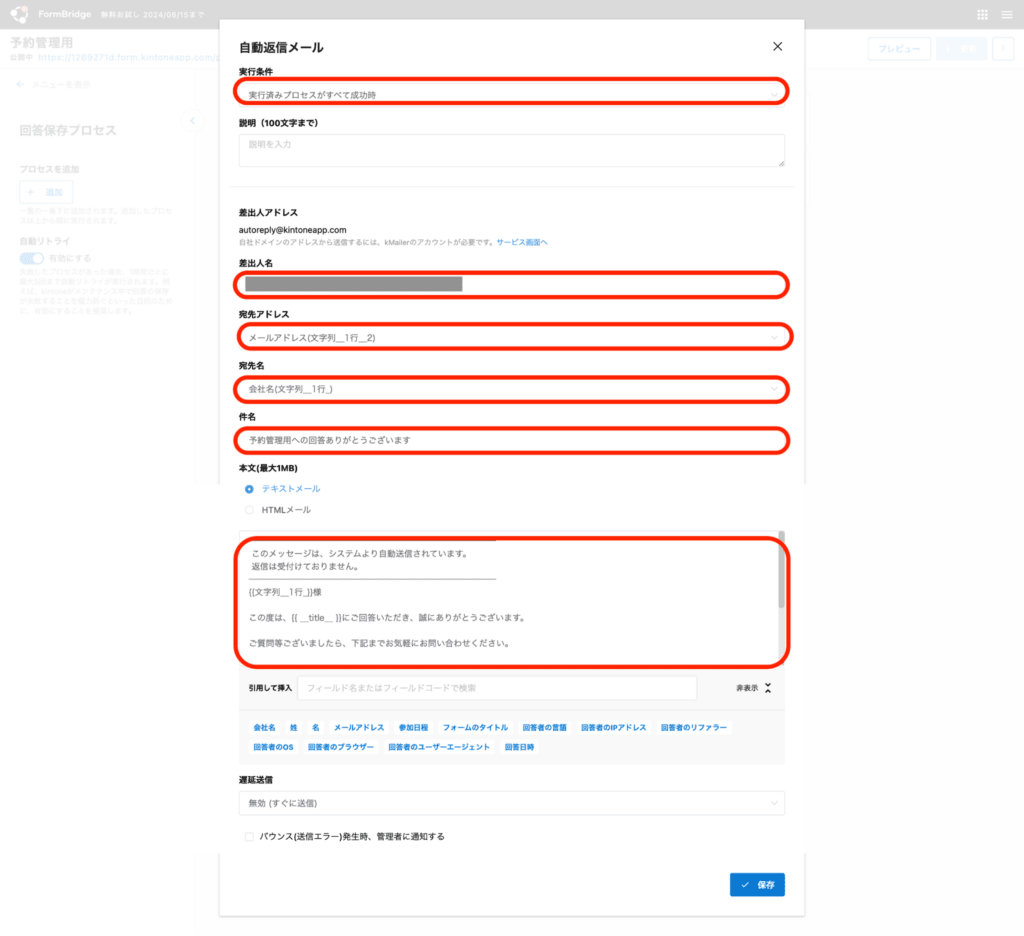Click the sidebar collapse arrow icon
Image resolution: width=1024 pixels, height=936 pixels.
(x=192, y=121)
